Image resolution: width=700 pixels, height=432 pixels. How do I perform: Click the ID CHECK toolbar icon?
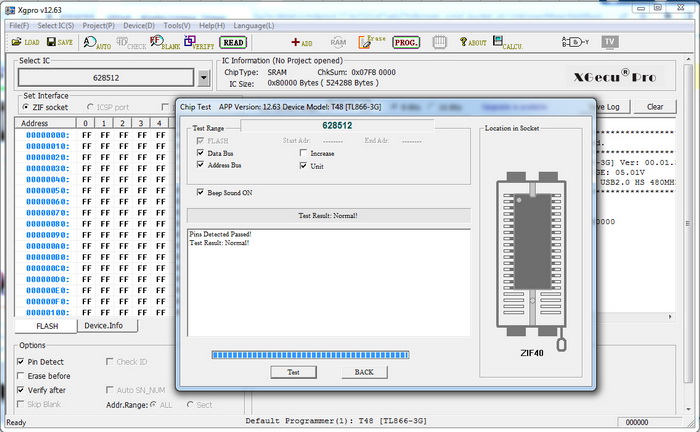131,43
